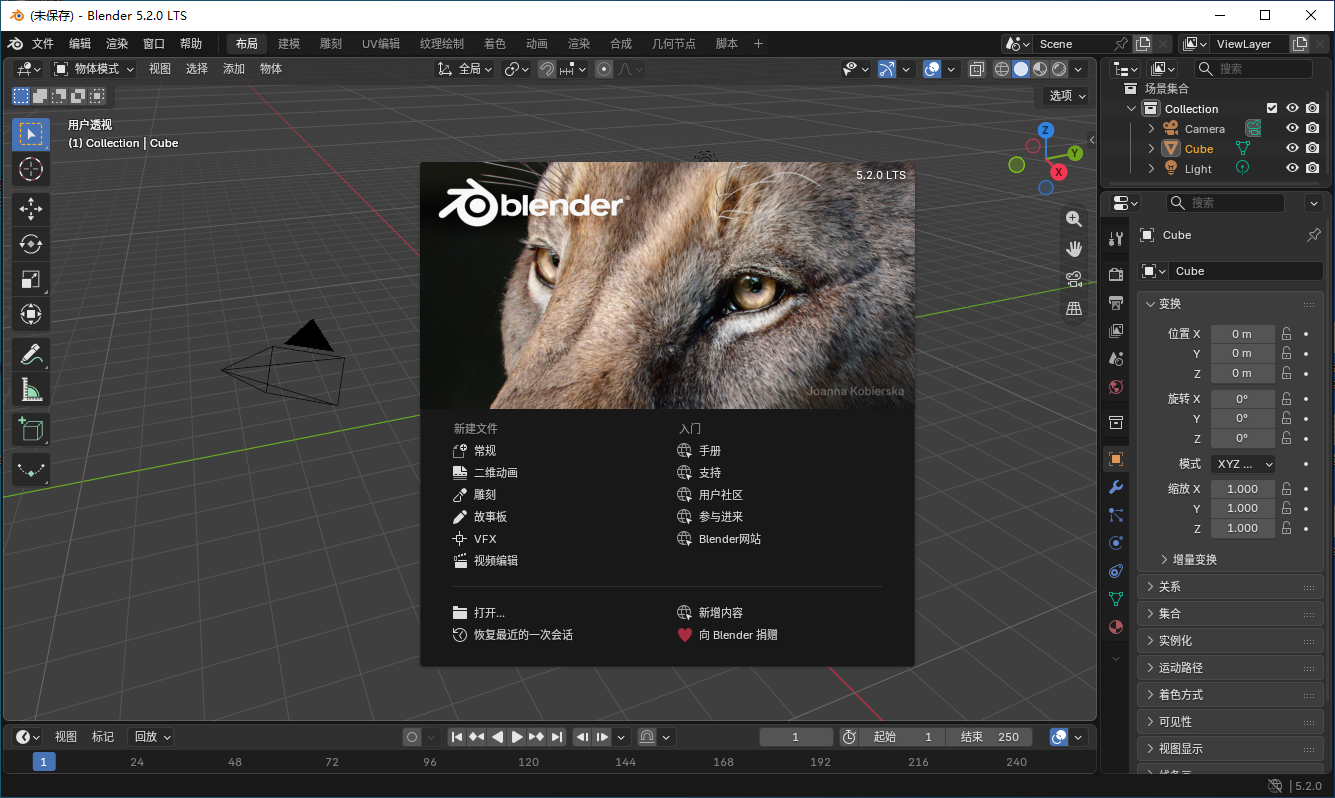Open the 文件 menu
Image resolution: width=1335 pixels, height=798 pixels.
pos(43,44)
